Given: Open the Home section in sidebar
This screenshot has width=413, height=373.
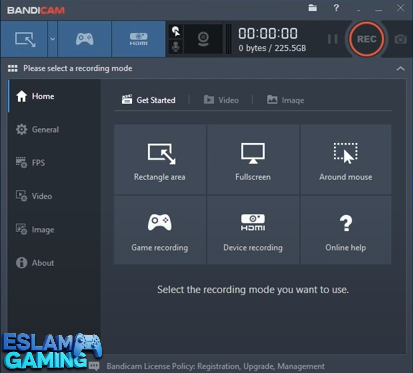Looking at the screenshot, I should [54, 96].
